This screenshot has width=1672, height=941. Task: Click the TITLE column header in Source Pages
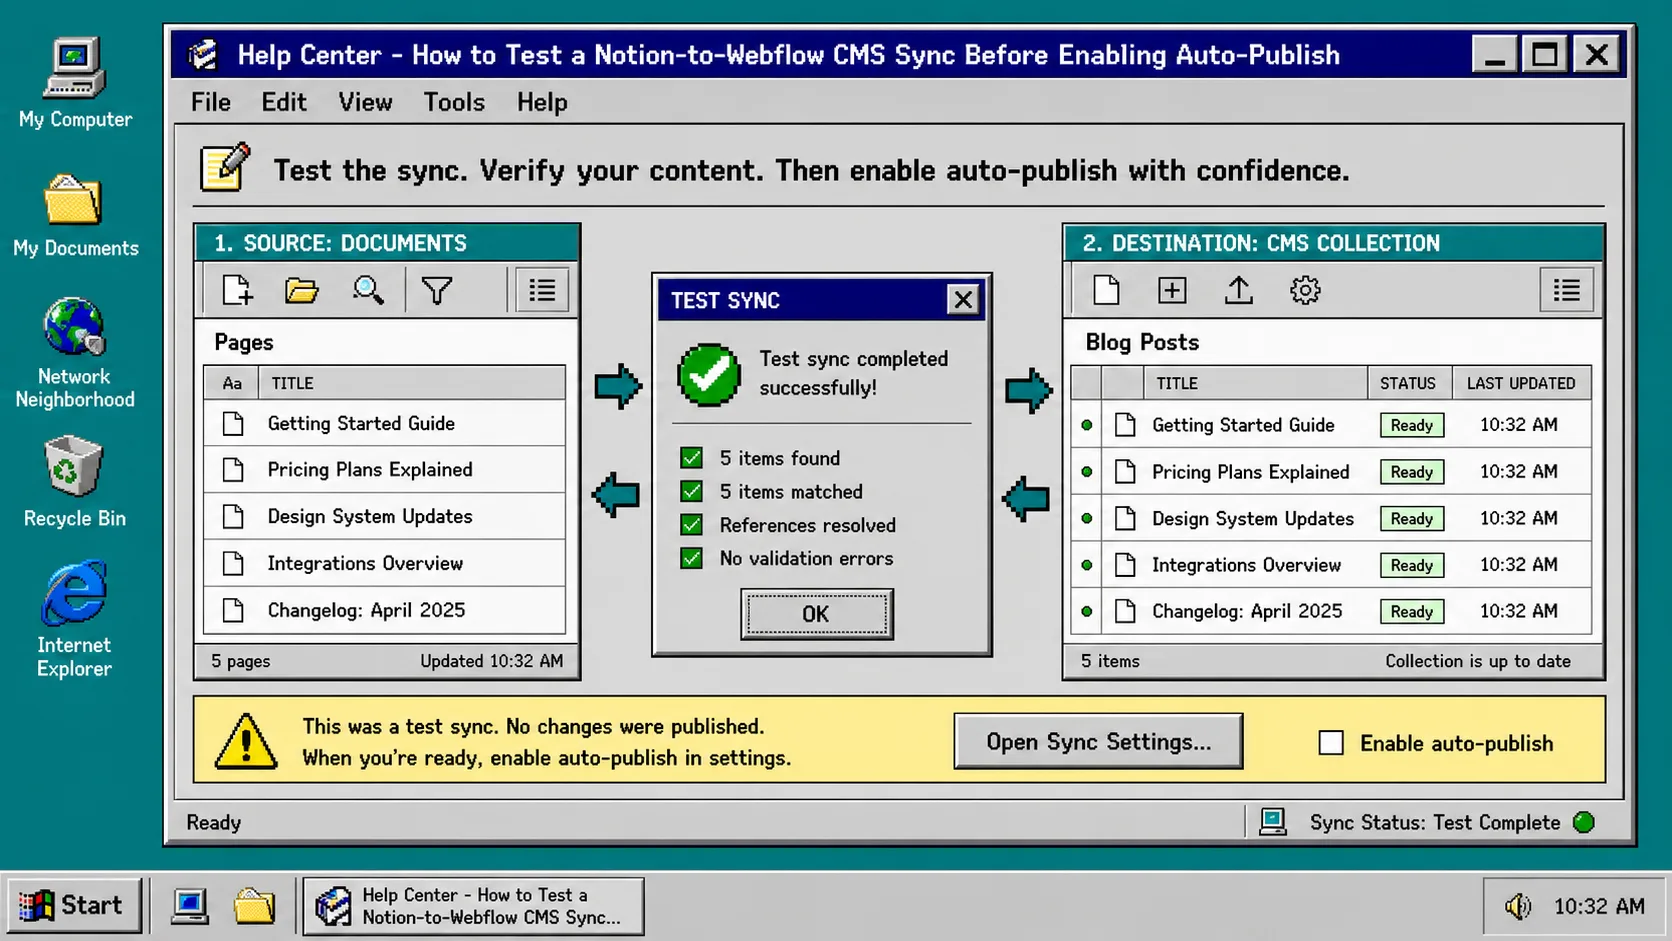point(411,383)
